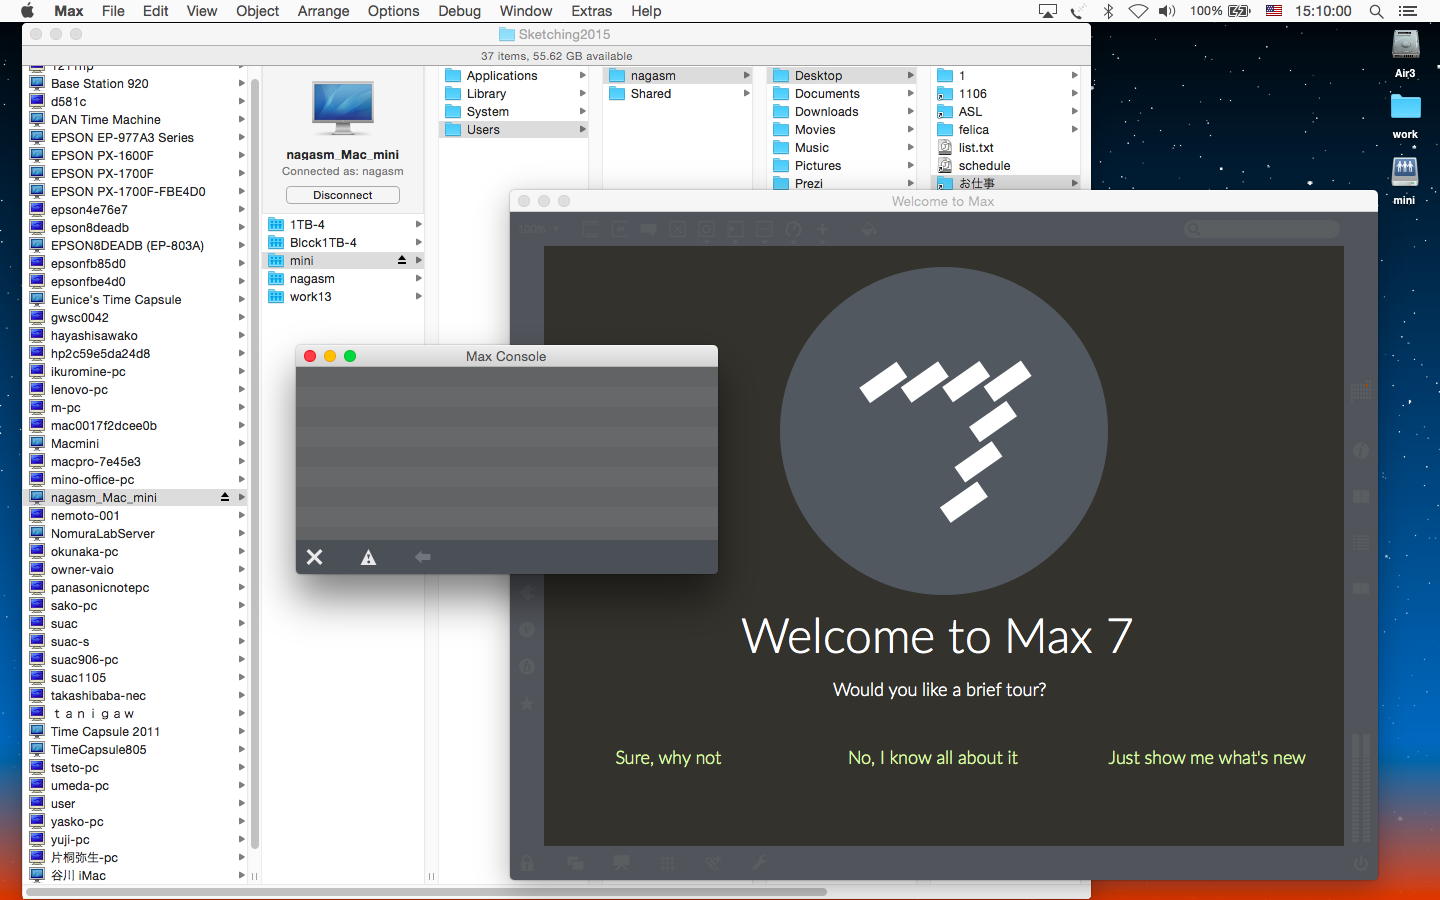The image size is (1440, 900).
Task: Choose "Sure, why not" tour option
Action: coord(668,758)
